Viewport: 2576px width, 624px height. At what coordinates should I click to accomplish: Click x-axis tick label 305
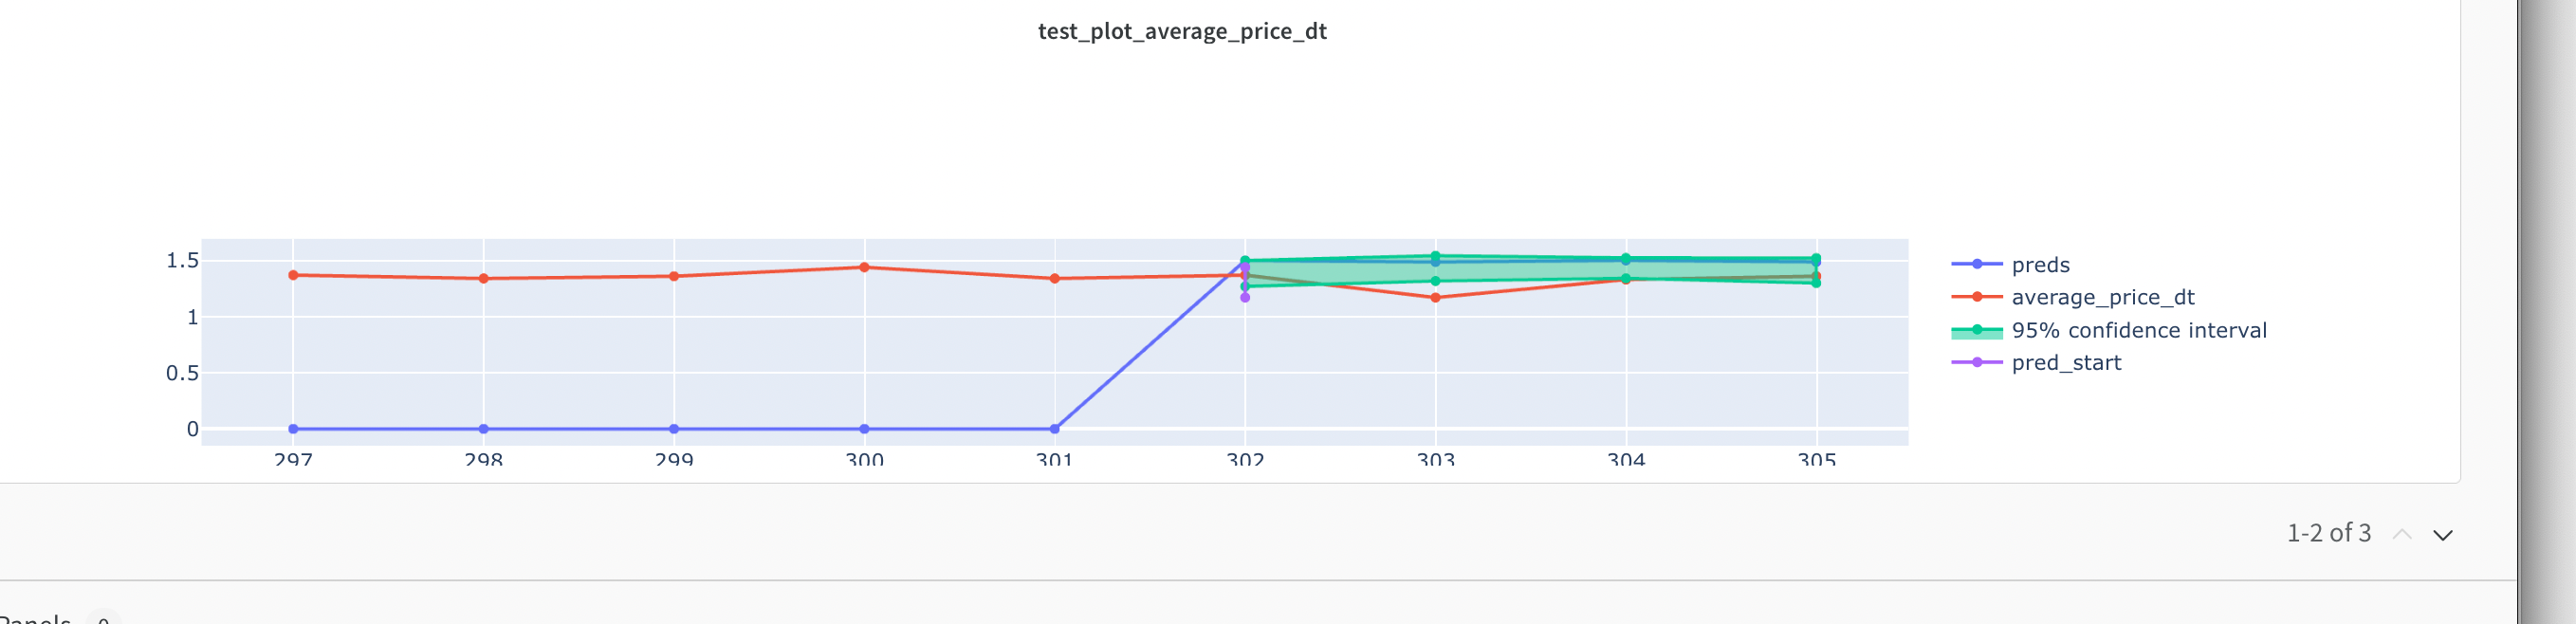[x=1816, y=460]
